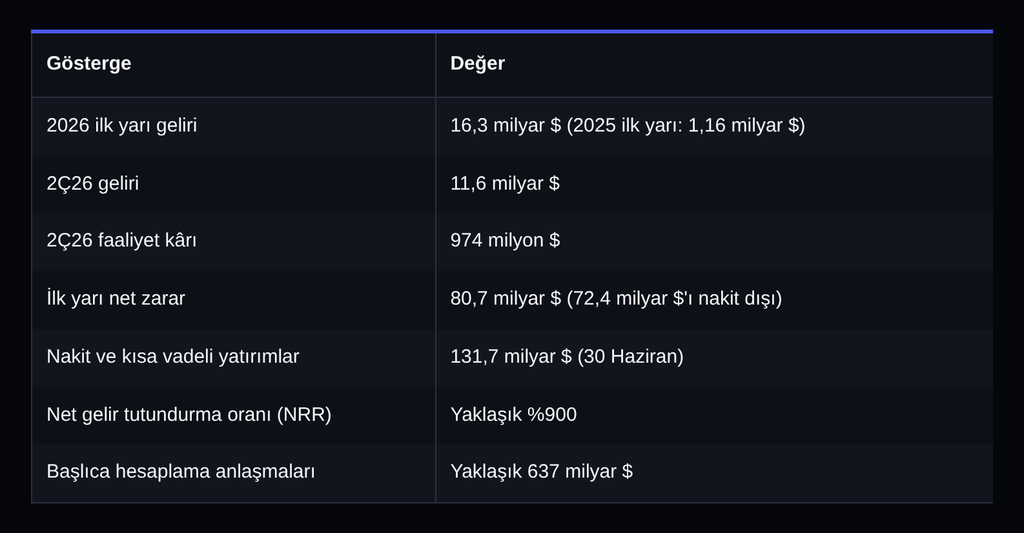Select the 2026 ilk yarı geliri row label
Viewport: 1024px width, 533px height.
pos(121,125)
